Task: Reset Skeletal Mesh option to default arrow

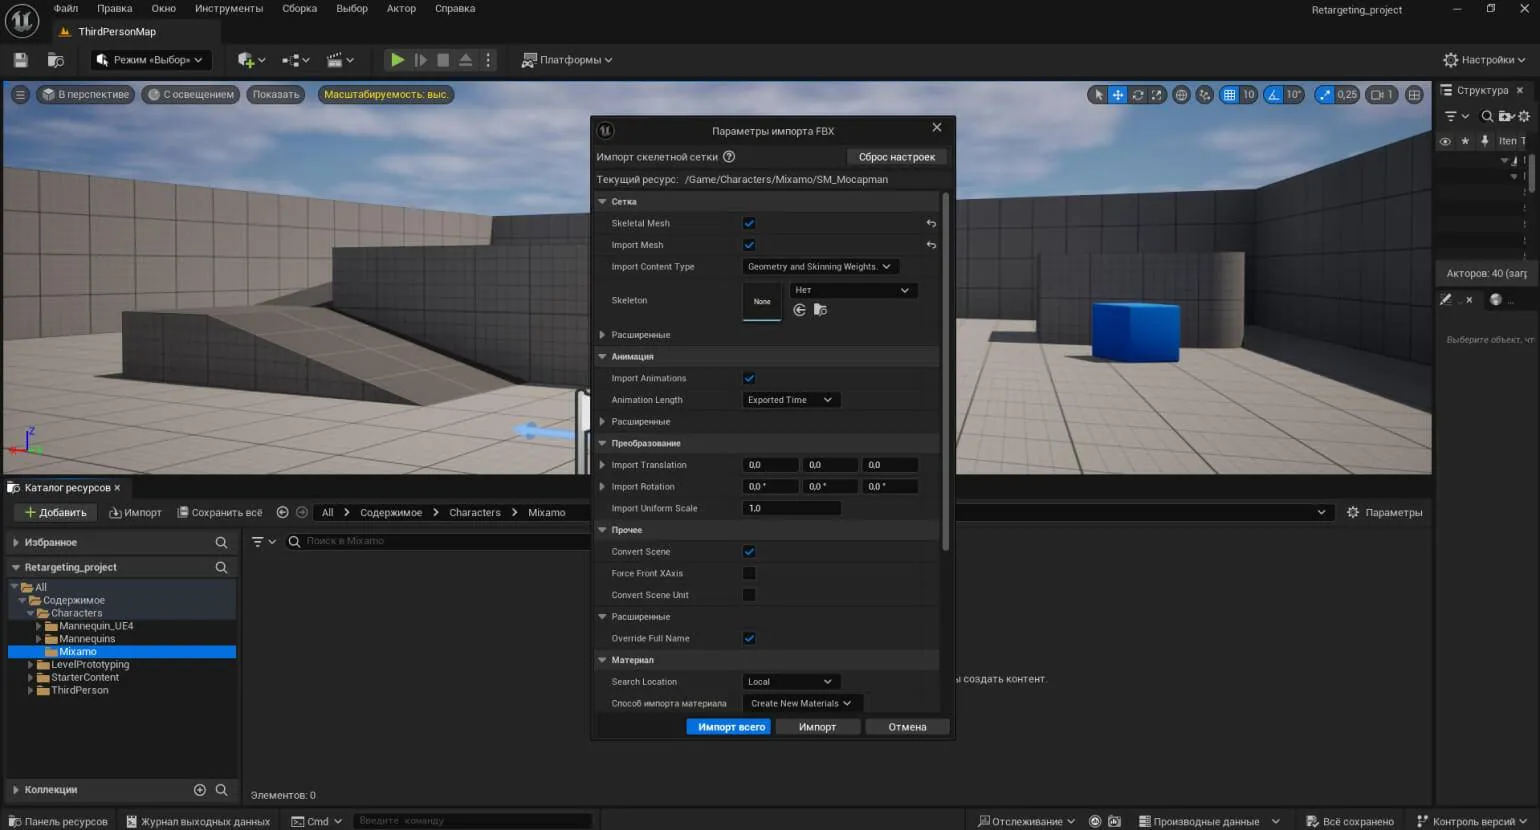Action: click(x=931, y=224)
